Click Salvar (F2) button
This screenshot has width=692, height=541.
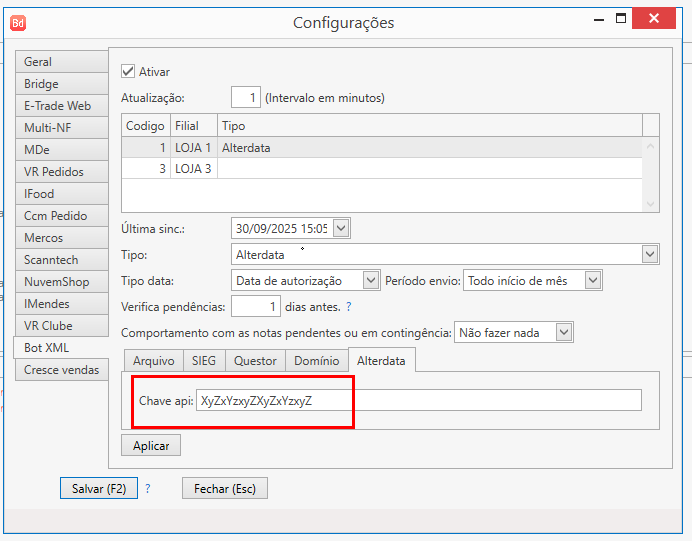pos(98,489)
